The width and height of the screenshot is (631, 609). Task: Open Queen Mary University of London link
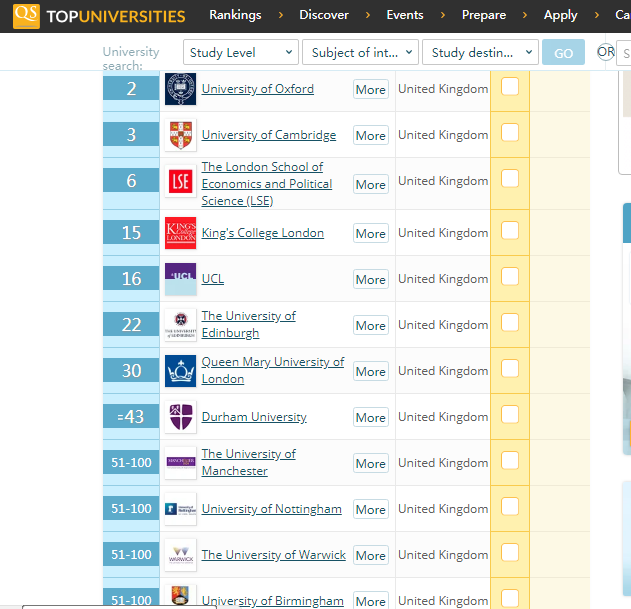(273, 370)
